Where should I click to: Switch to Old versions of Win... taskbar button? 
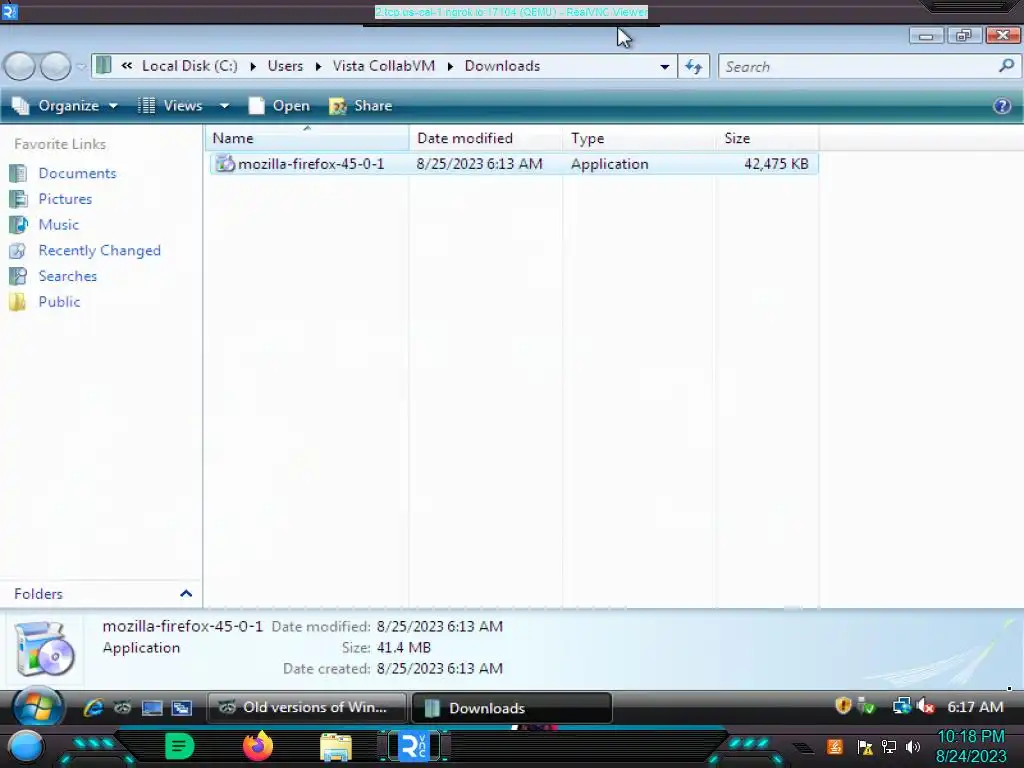pyautogui.click(x=306, y=708)
